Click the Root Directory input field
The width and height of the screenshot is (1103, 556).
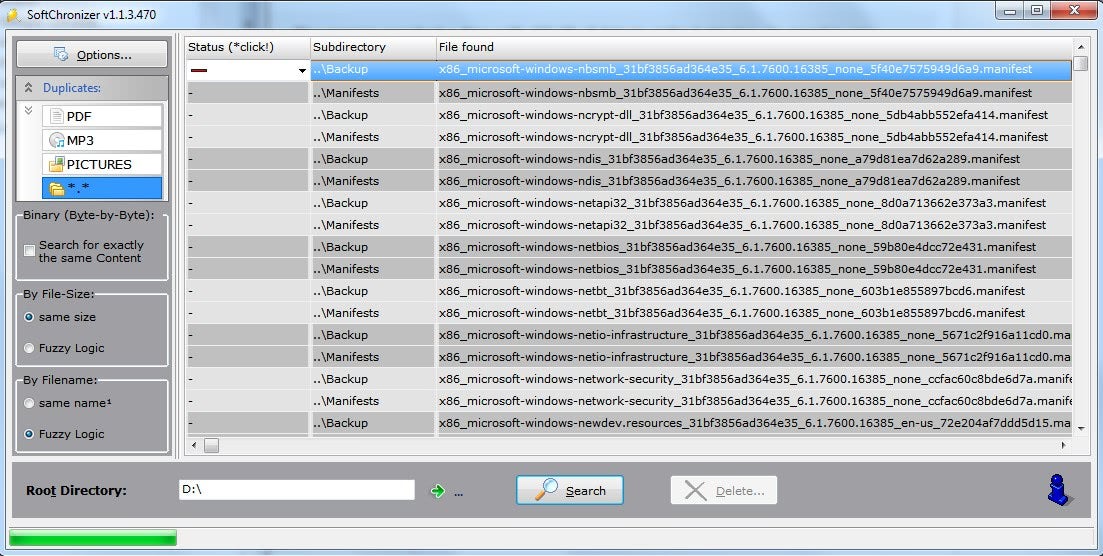point(295,490)
